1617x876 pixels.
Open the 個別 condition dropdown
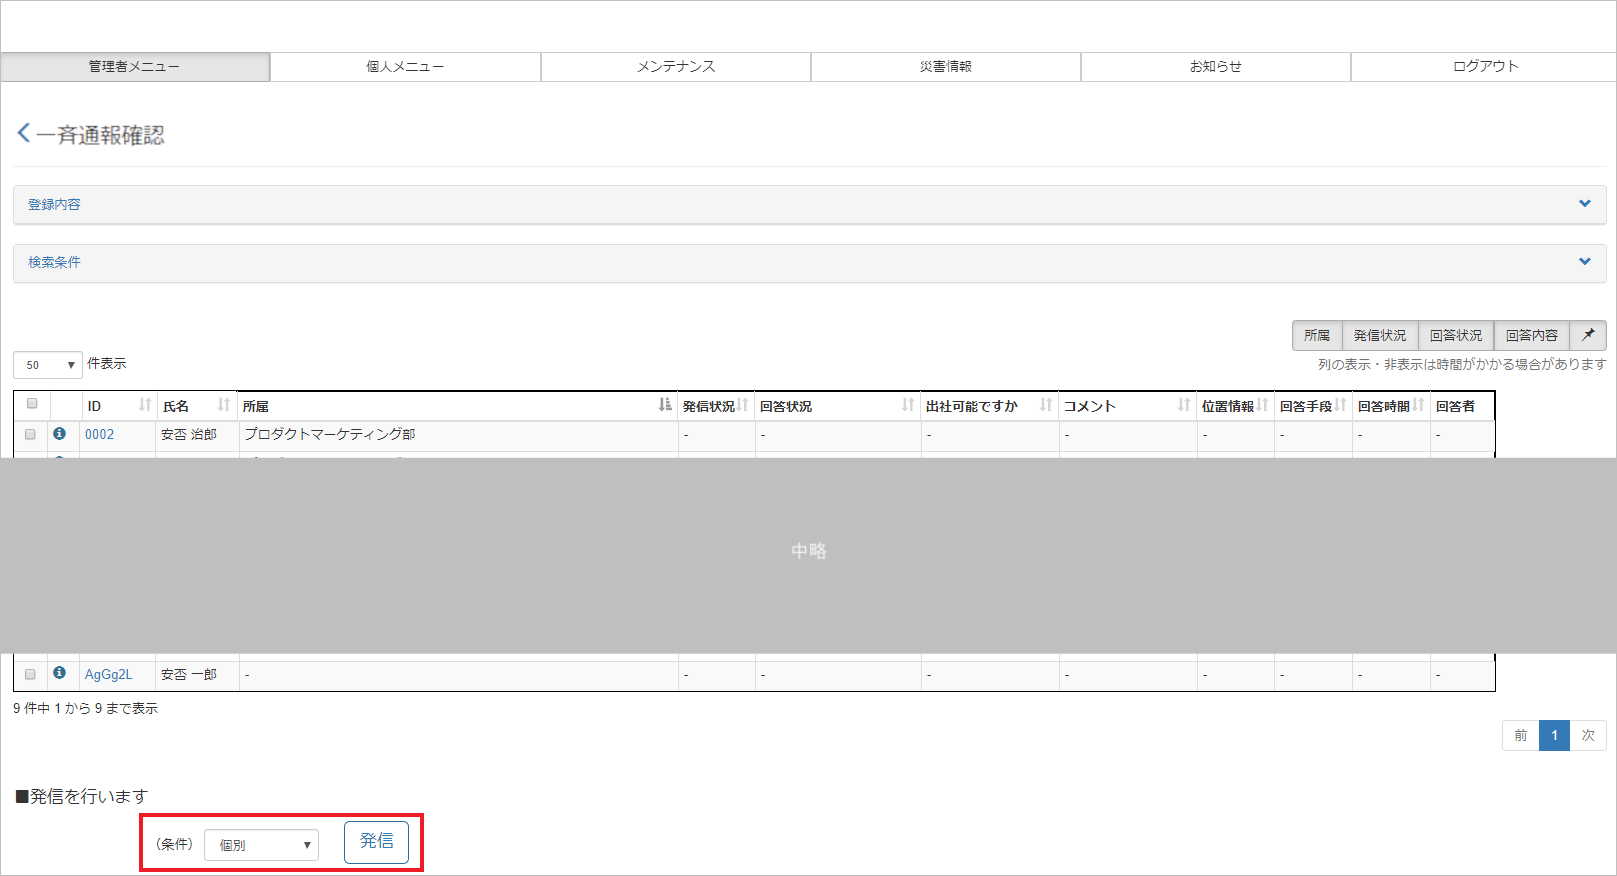pos(261,845)
